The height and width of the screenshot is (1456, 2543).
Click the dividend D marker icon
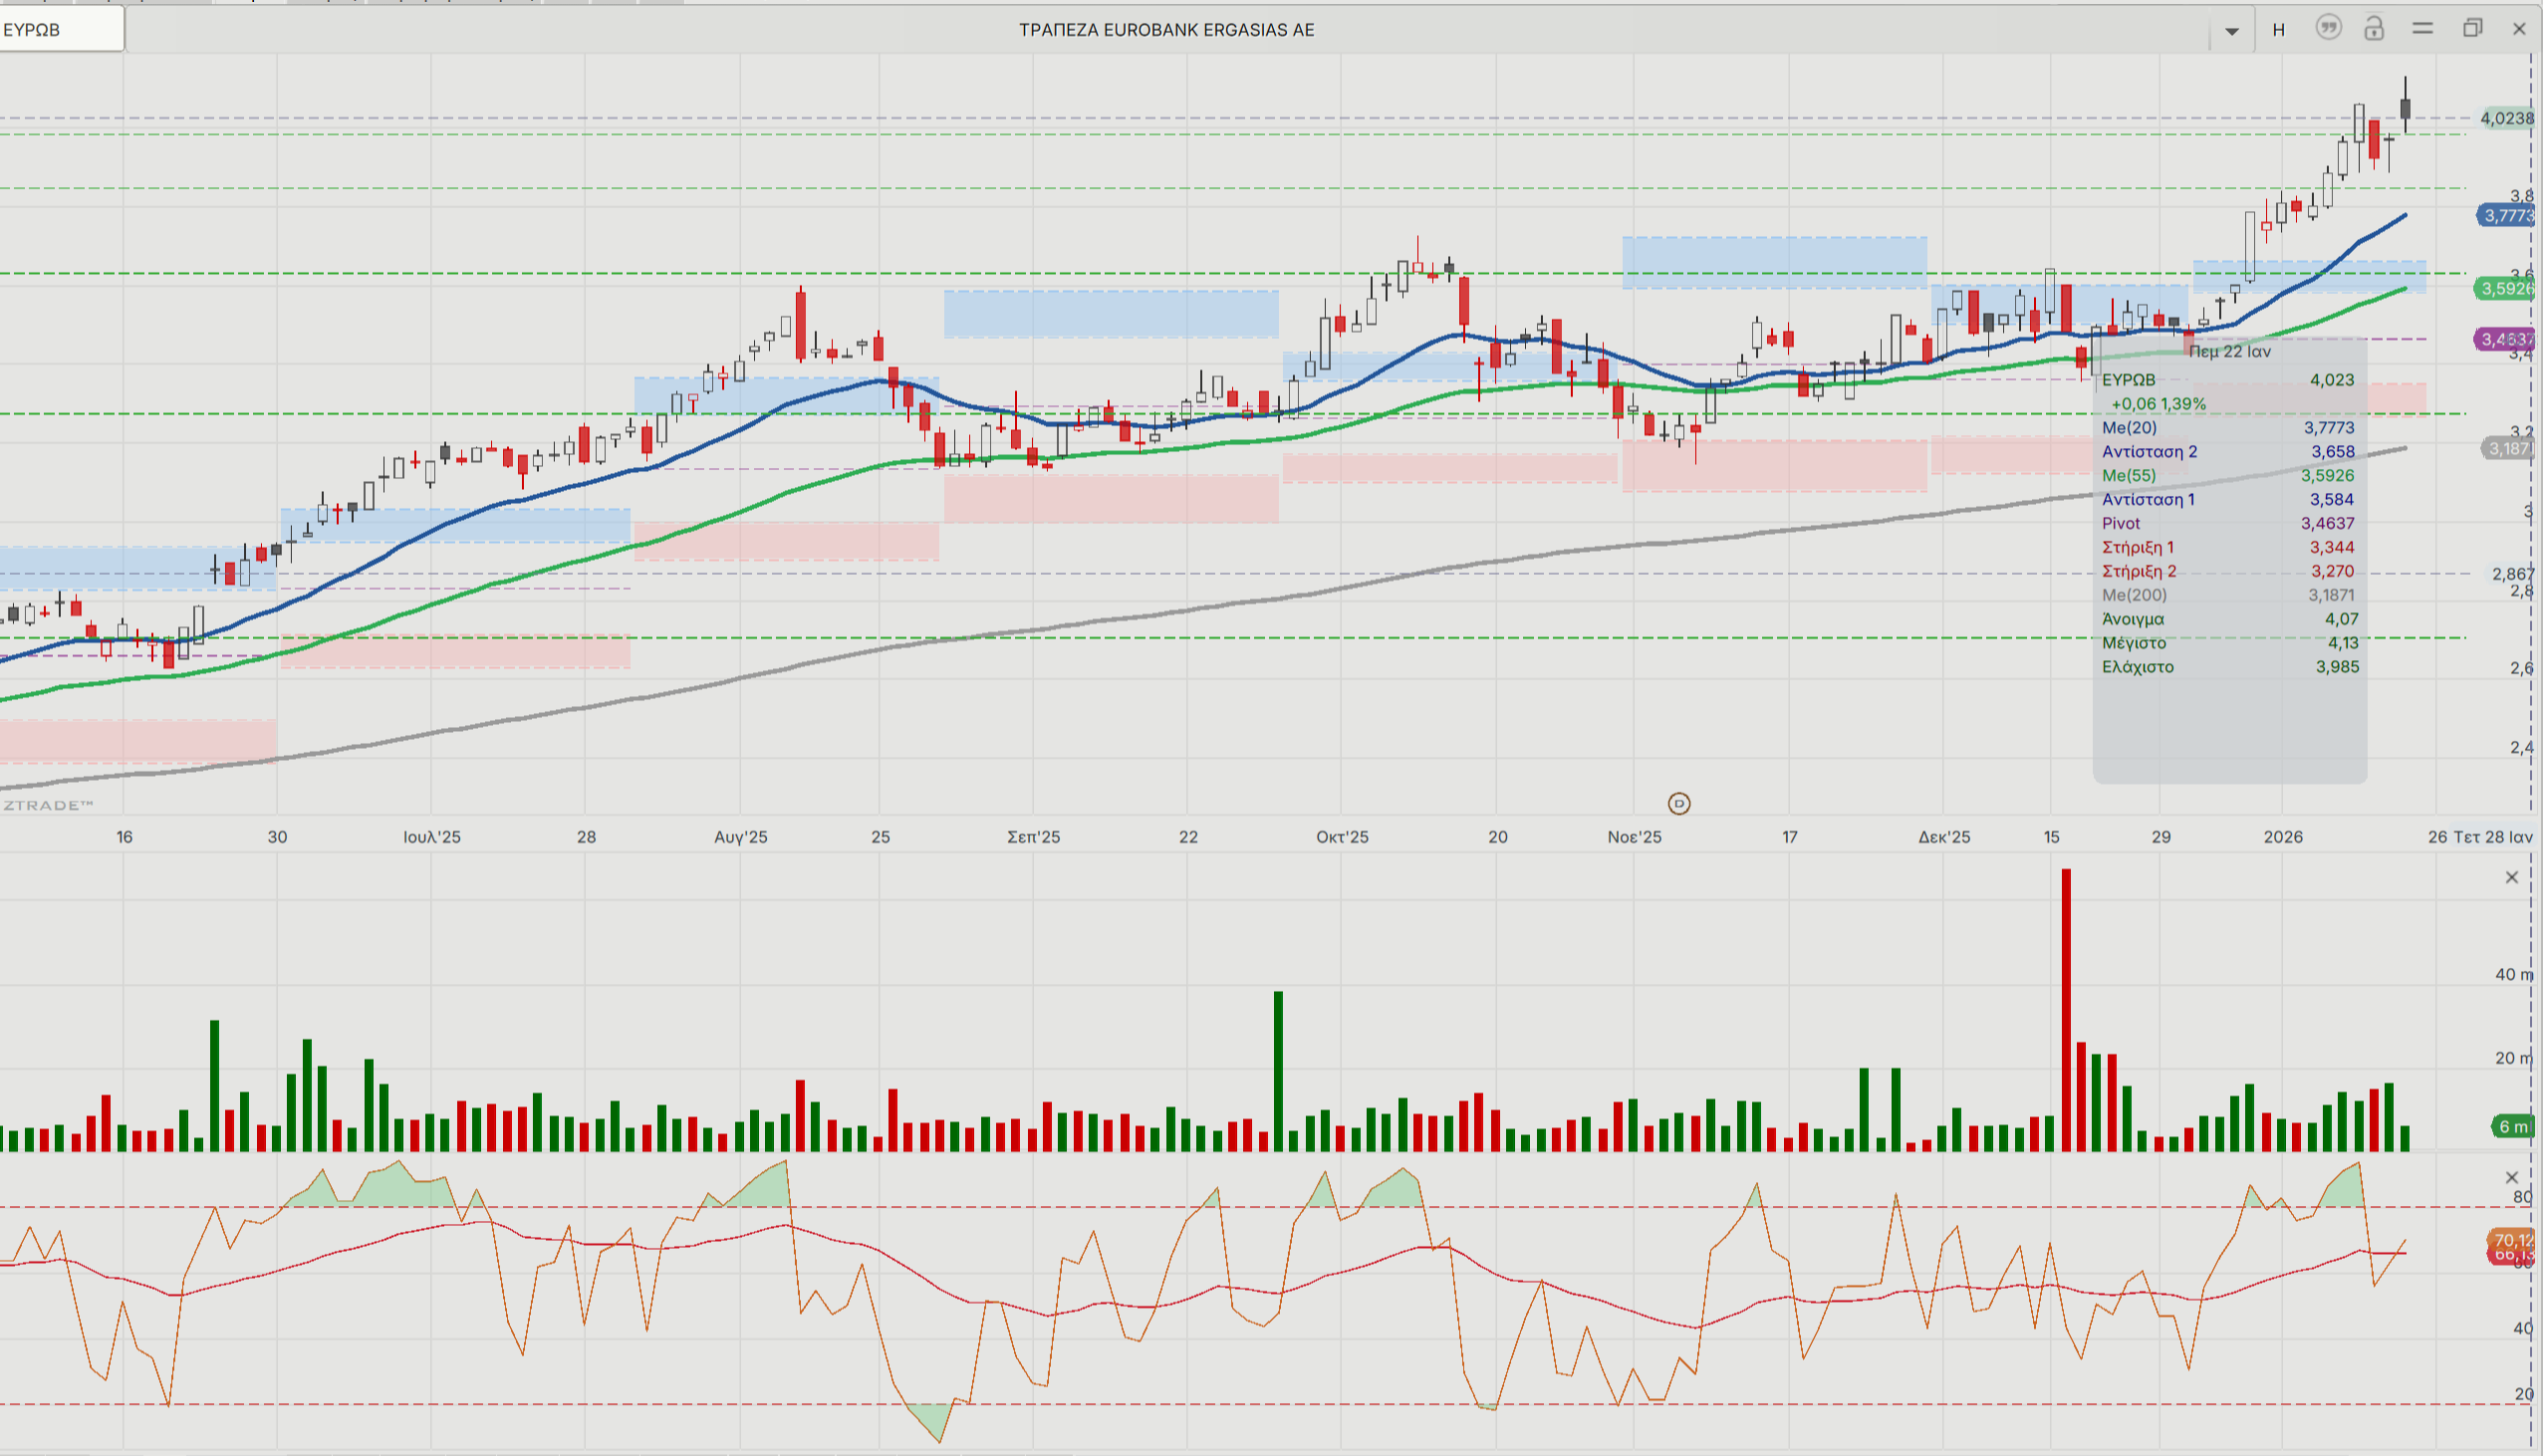(x=1679, y=804)
